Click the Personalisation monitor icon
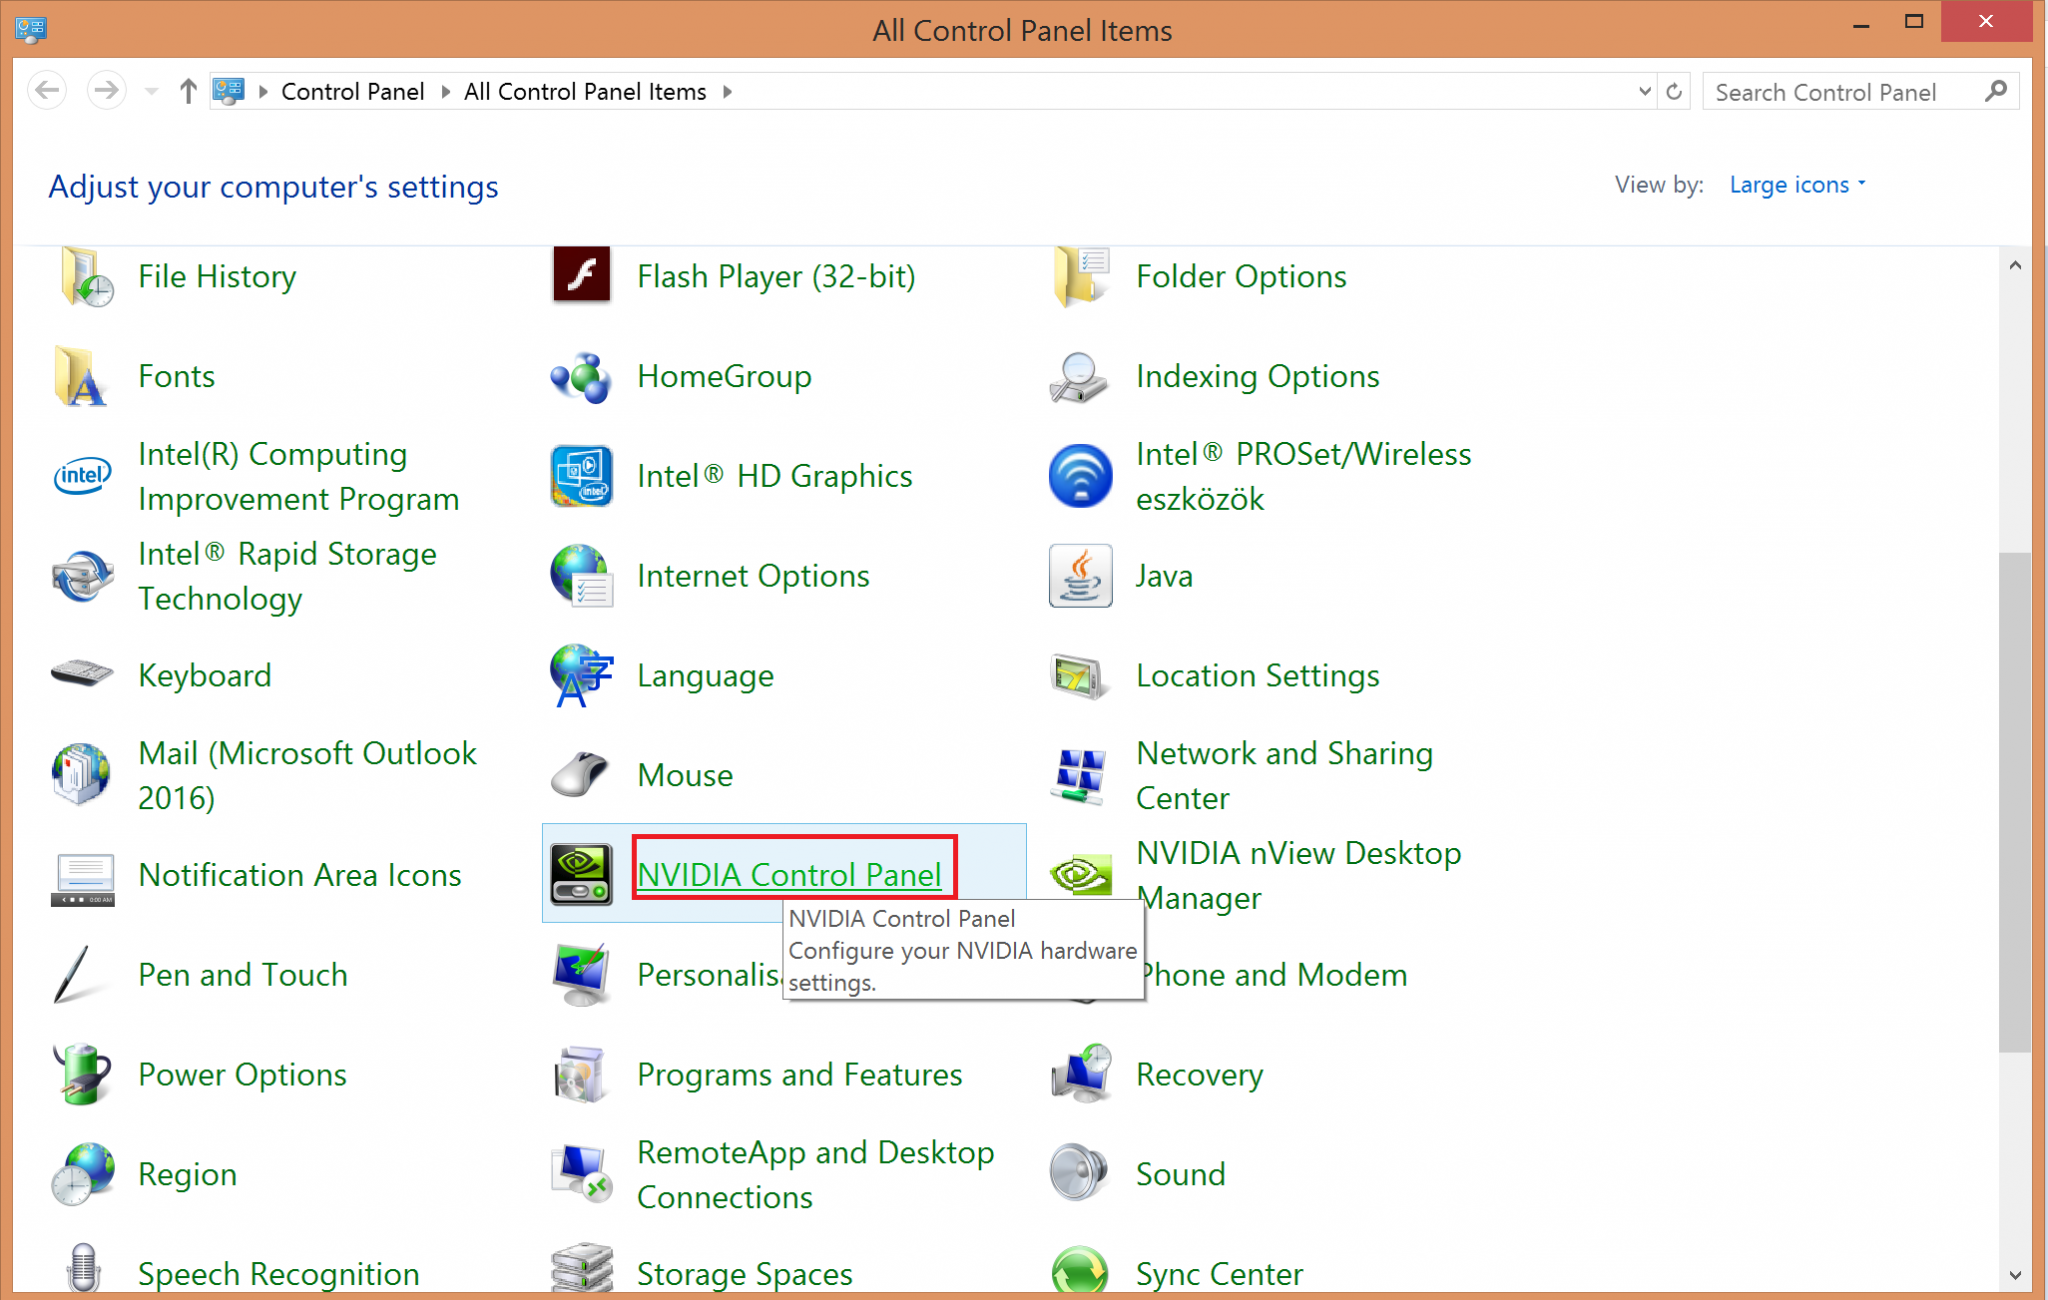2048x1300 pixels. [581, 974]
